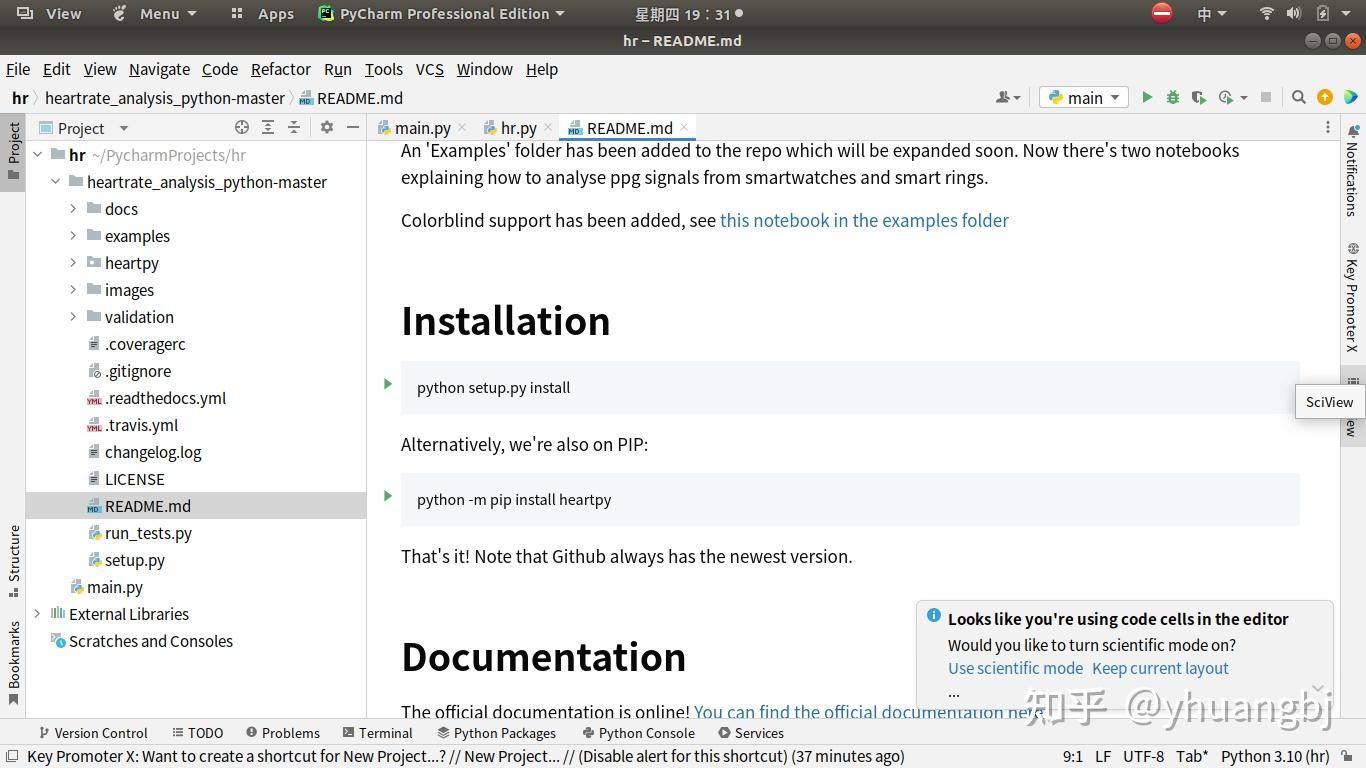Collapse heartrate_analysis_python-master folder arrow
Viewport: 1366px width, 768px height.
pos(56,182)
